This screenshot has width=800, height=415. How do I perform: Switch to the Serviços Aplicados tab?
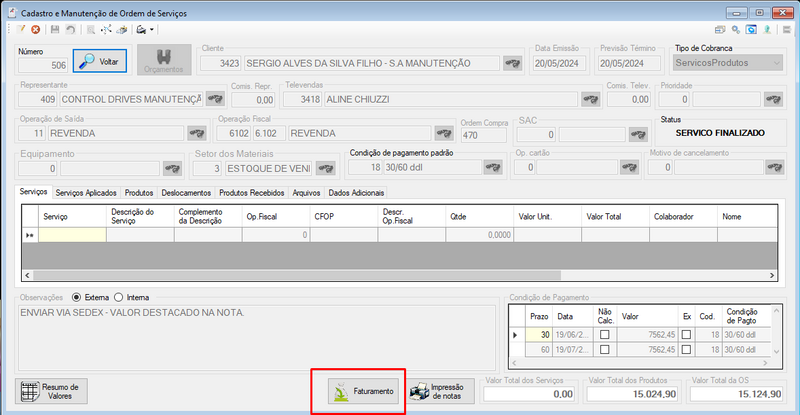point(86,193)
